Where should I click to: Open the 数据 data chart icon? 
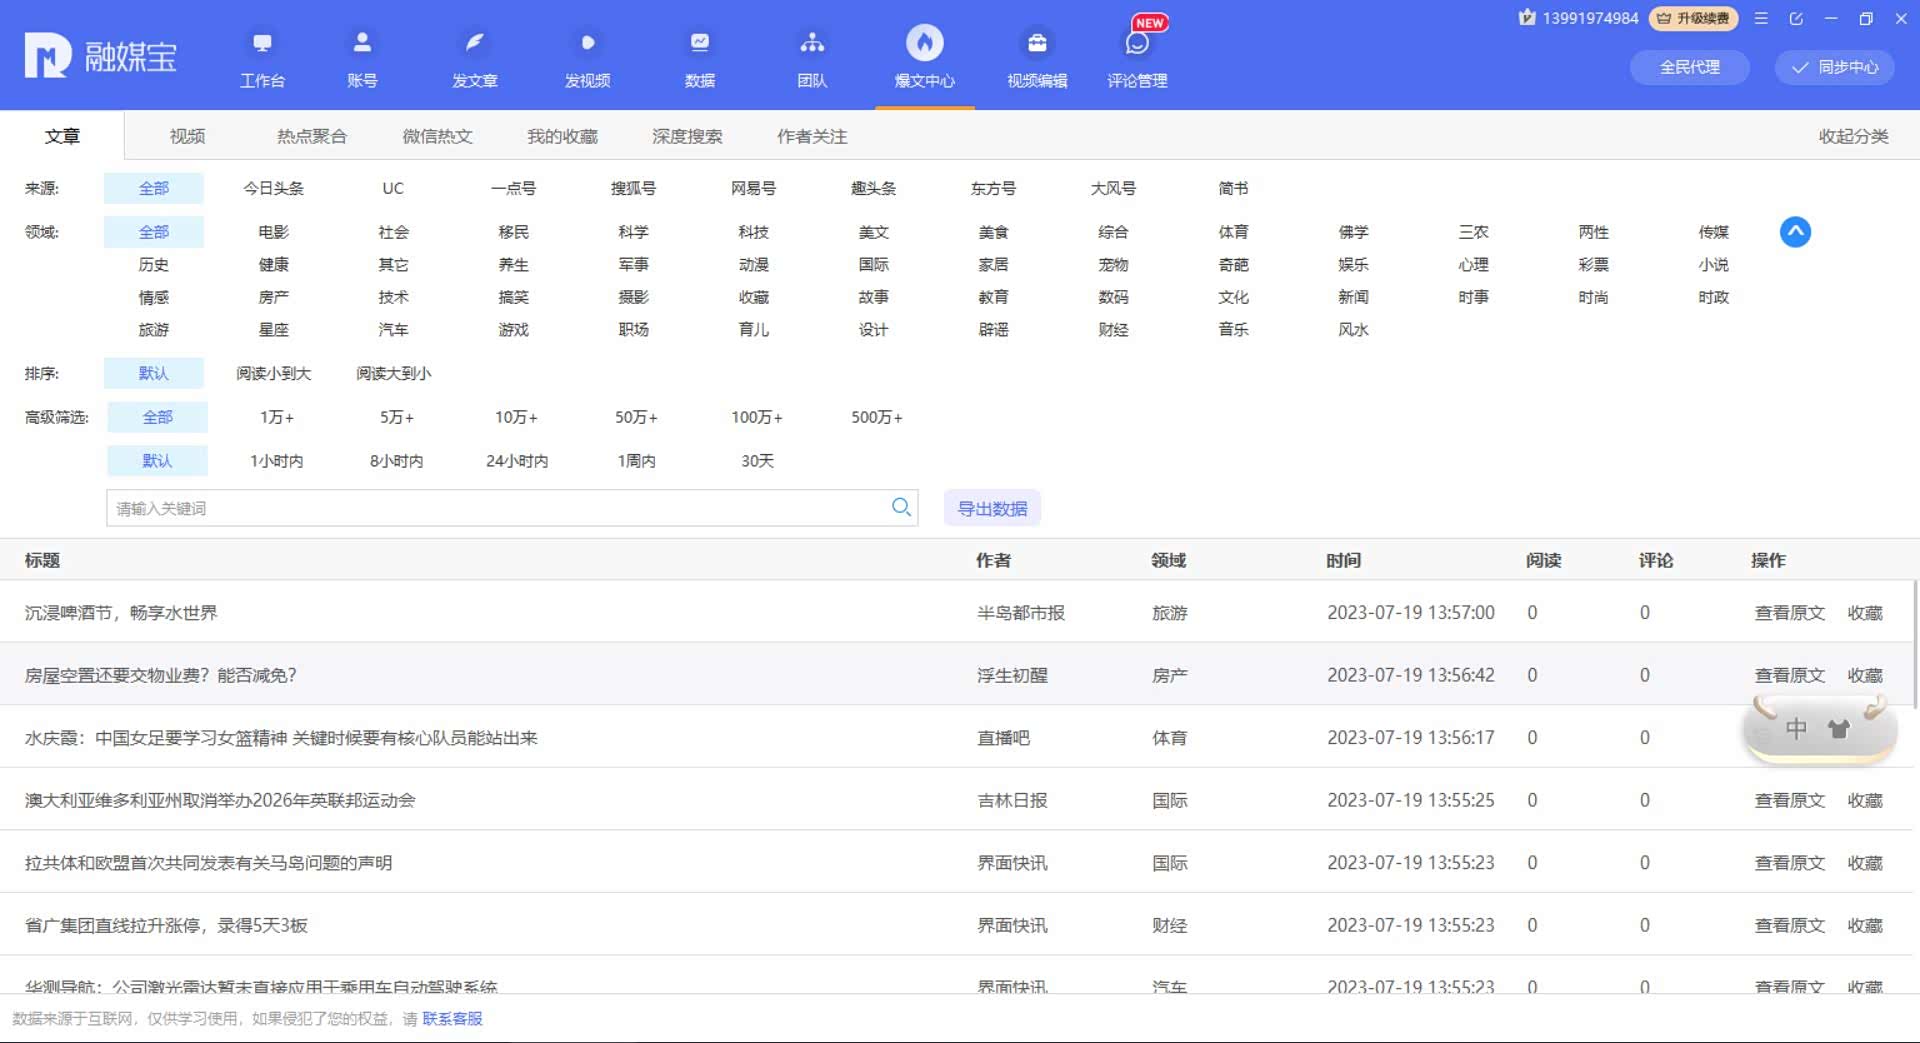699,44
